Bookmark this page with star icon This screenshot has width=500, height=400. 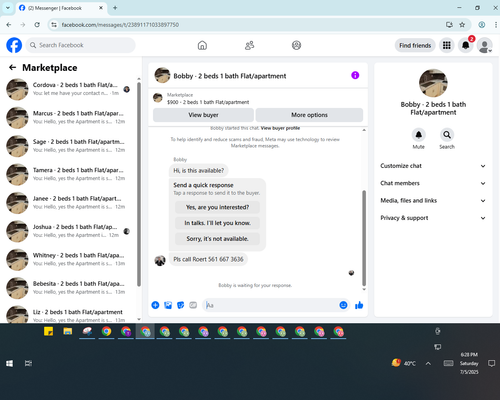tap(462, 25)
